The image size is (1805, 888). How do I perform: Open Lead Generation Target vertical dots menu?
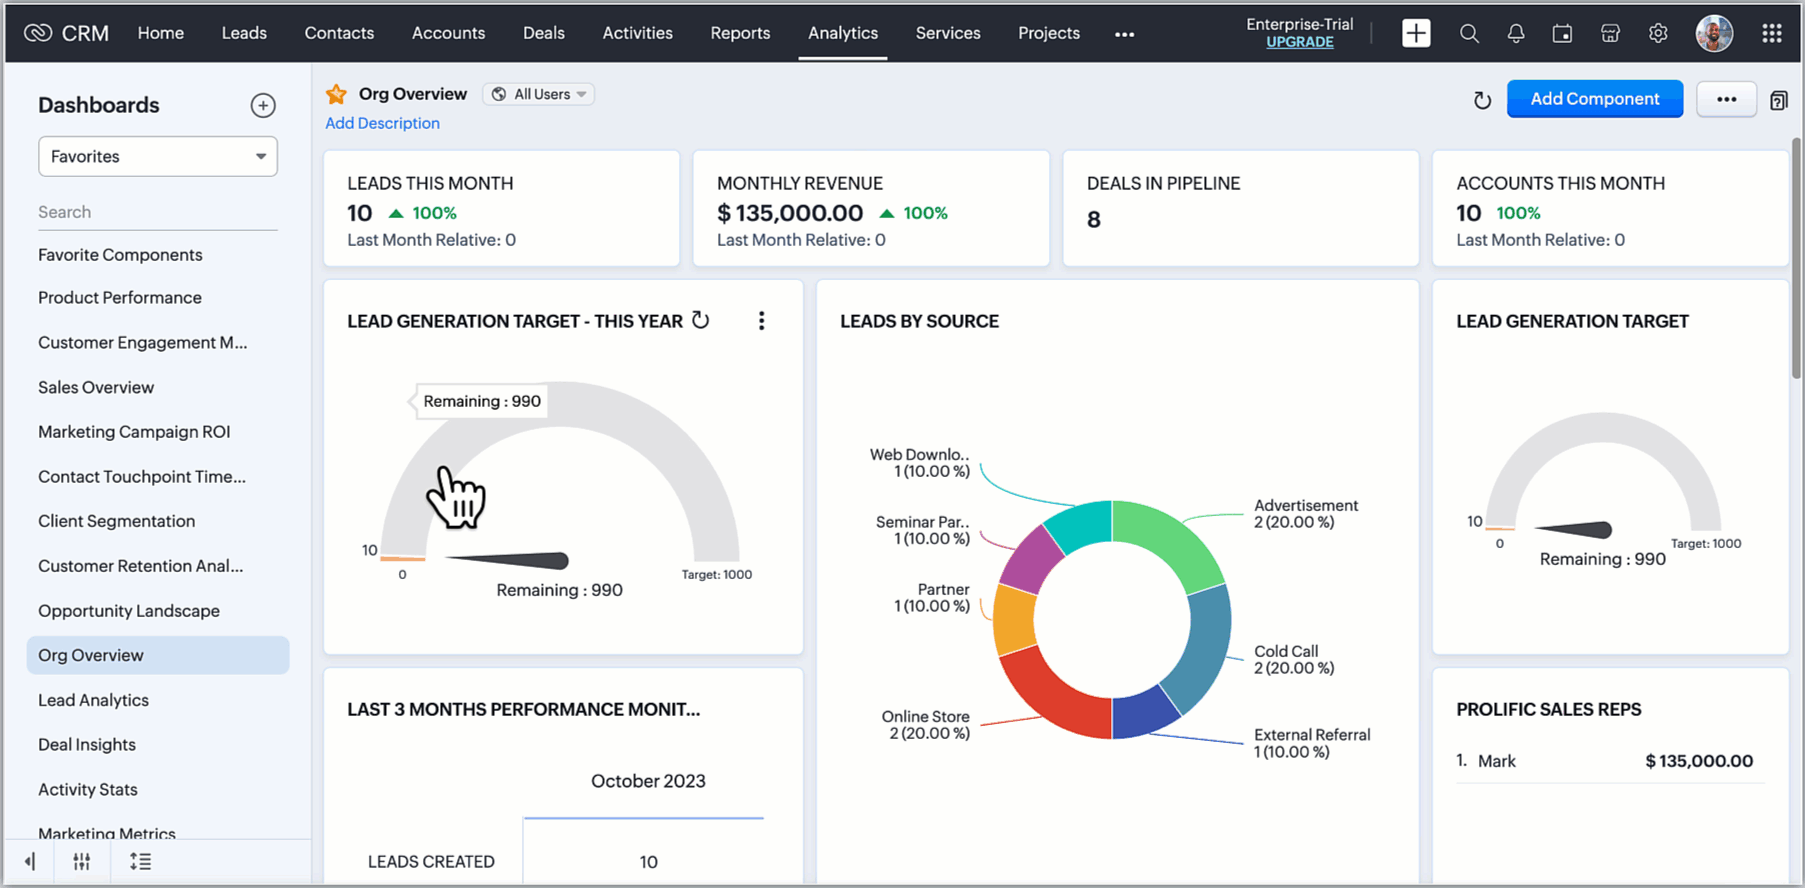[761, 320]
